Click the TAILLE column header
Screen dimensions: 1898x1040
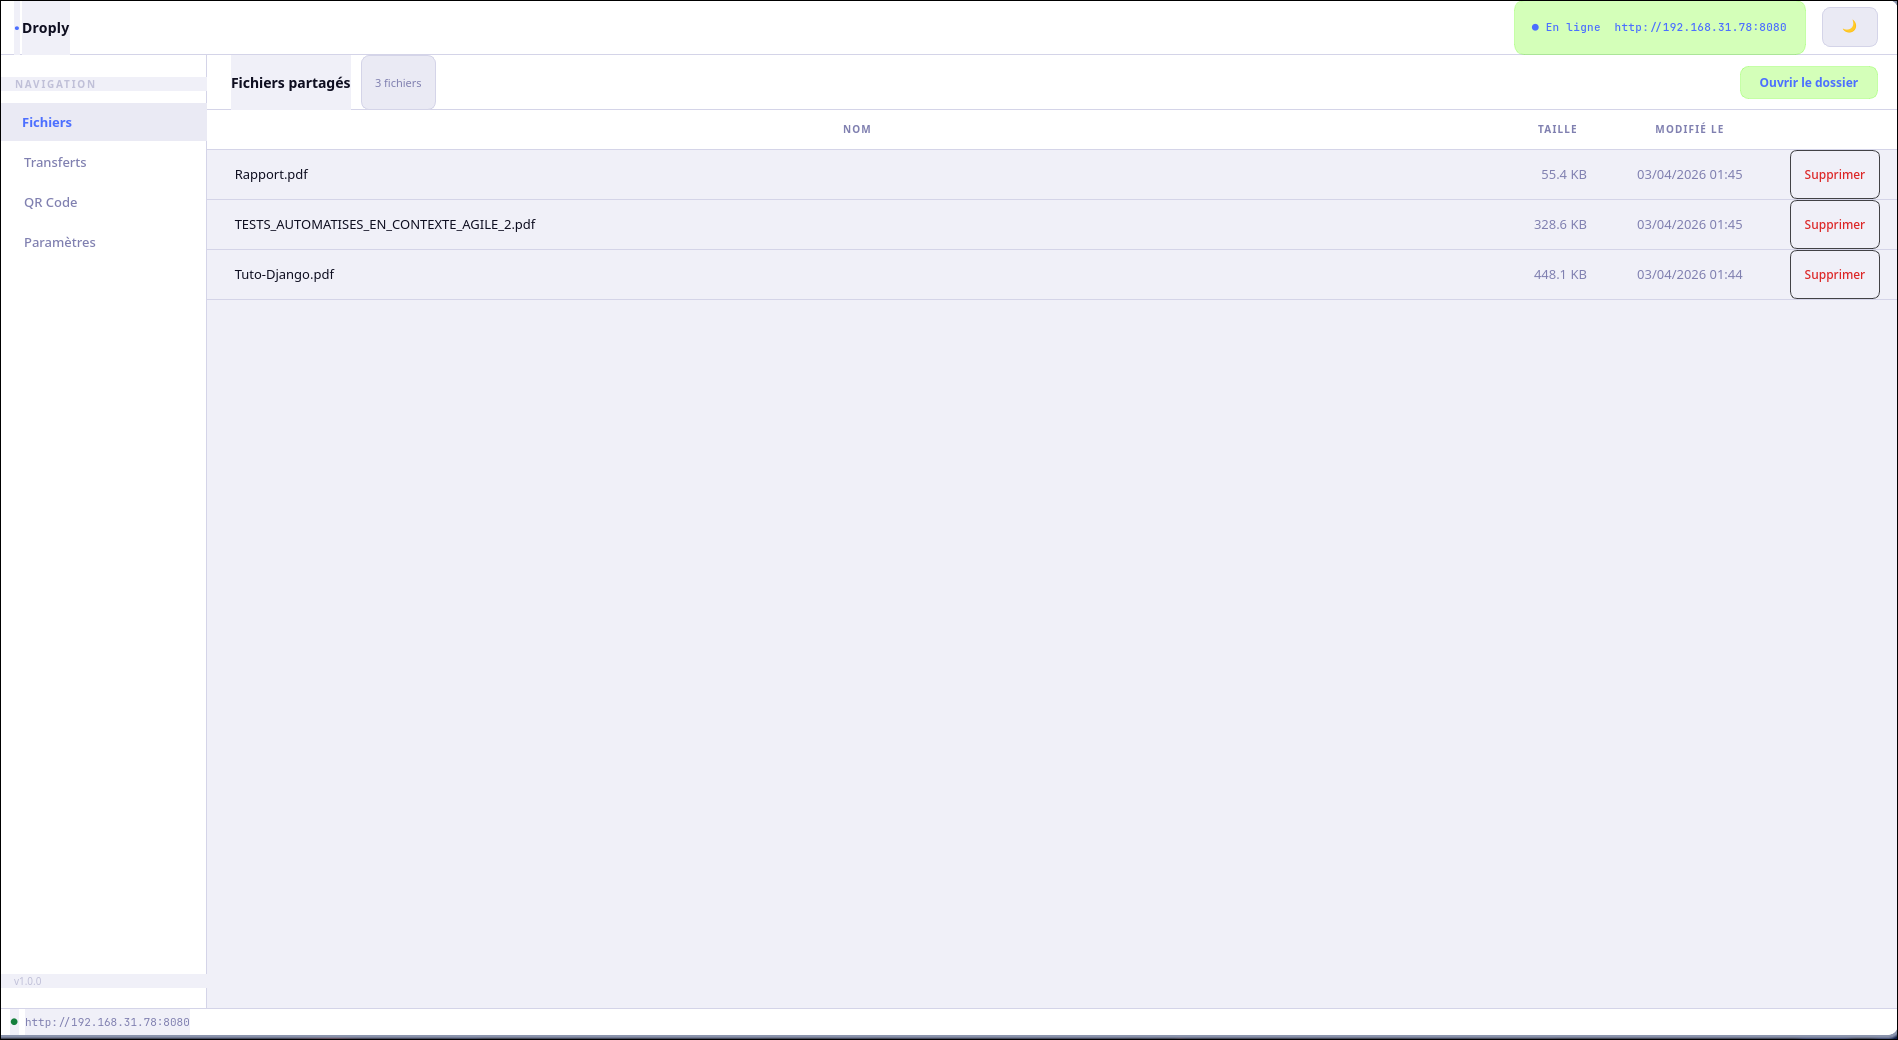pyautogui.click(x=1557, y=129)
